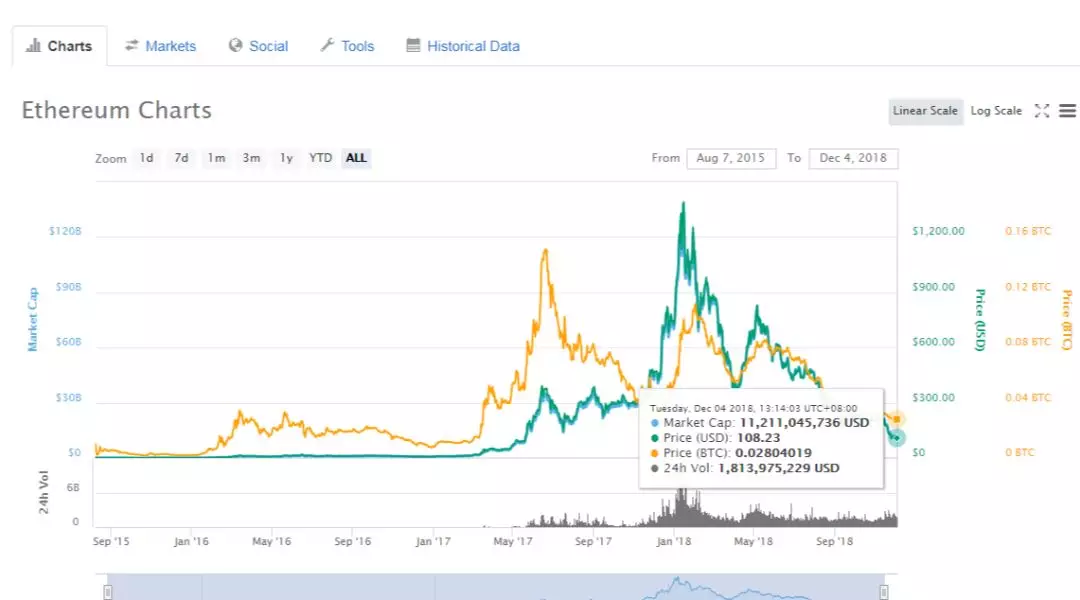1080x600 pixels.
Task: Click the 24h Vol tooltip line
Action: (x=745, y=468)
